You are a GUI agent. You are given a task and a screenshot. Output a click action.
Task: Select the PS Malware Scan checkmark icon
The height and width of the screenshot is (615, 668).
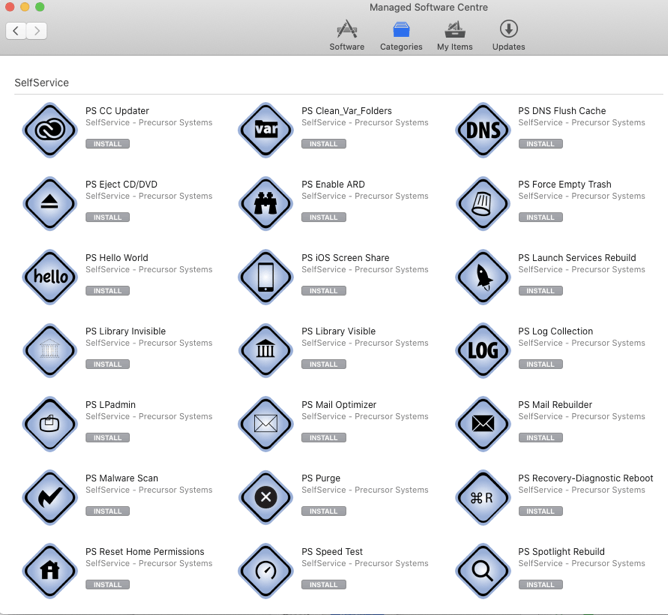point(50,497)
